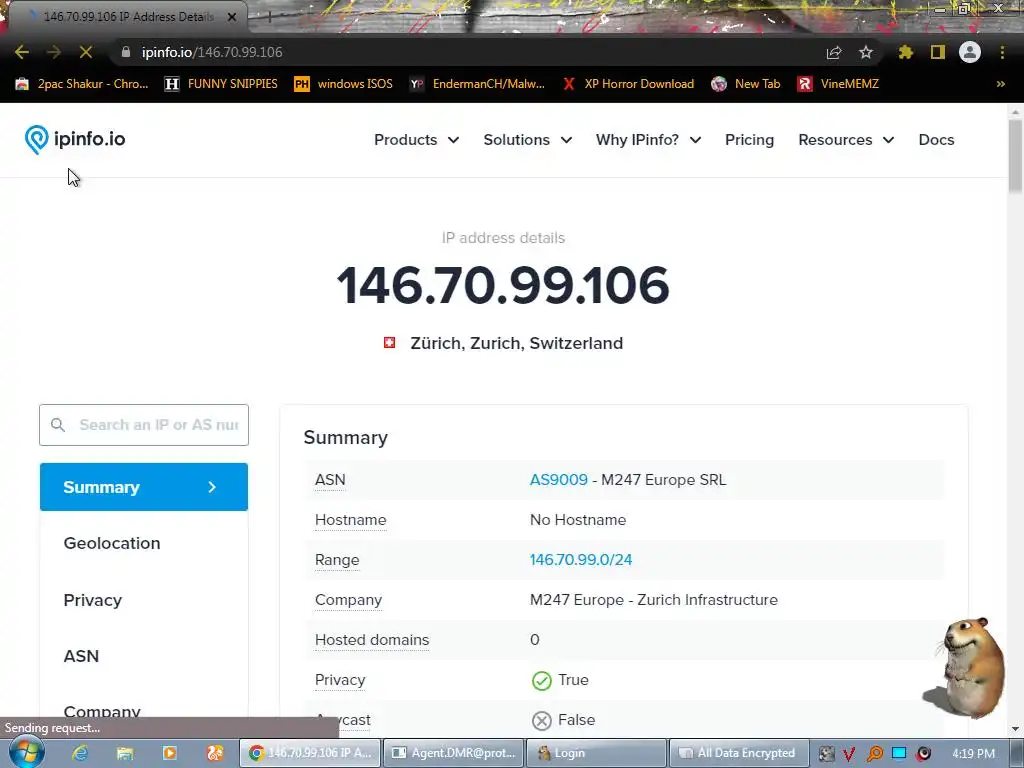Image resolution: width=1024 pixels, height=768 pixels.
Task: Open the EndermanCH/Malw... bookmark
Action: (477, 84)
